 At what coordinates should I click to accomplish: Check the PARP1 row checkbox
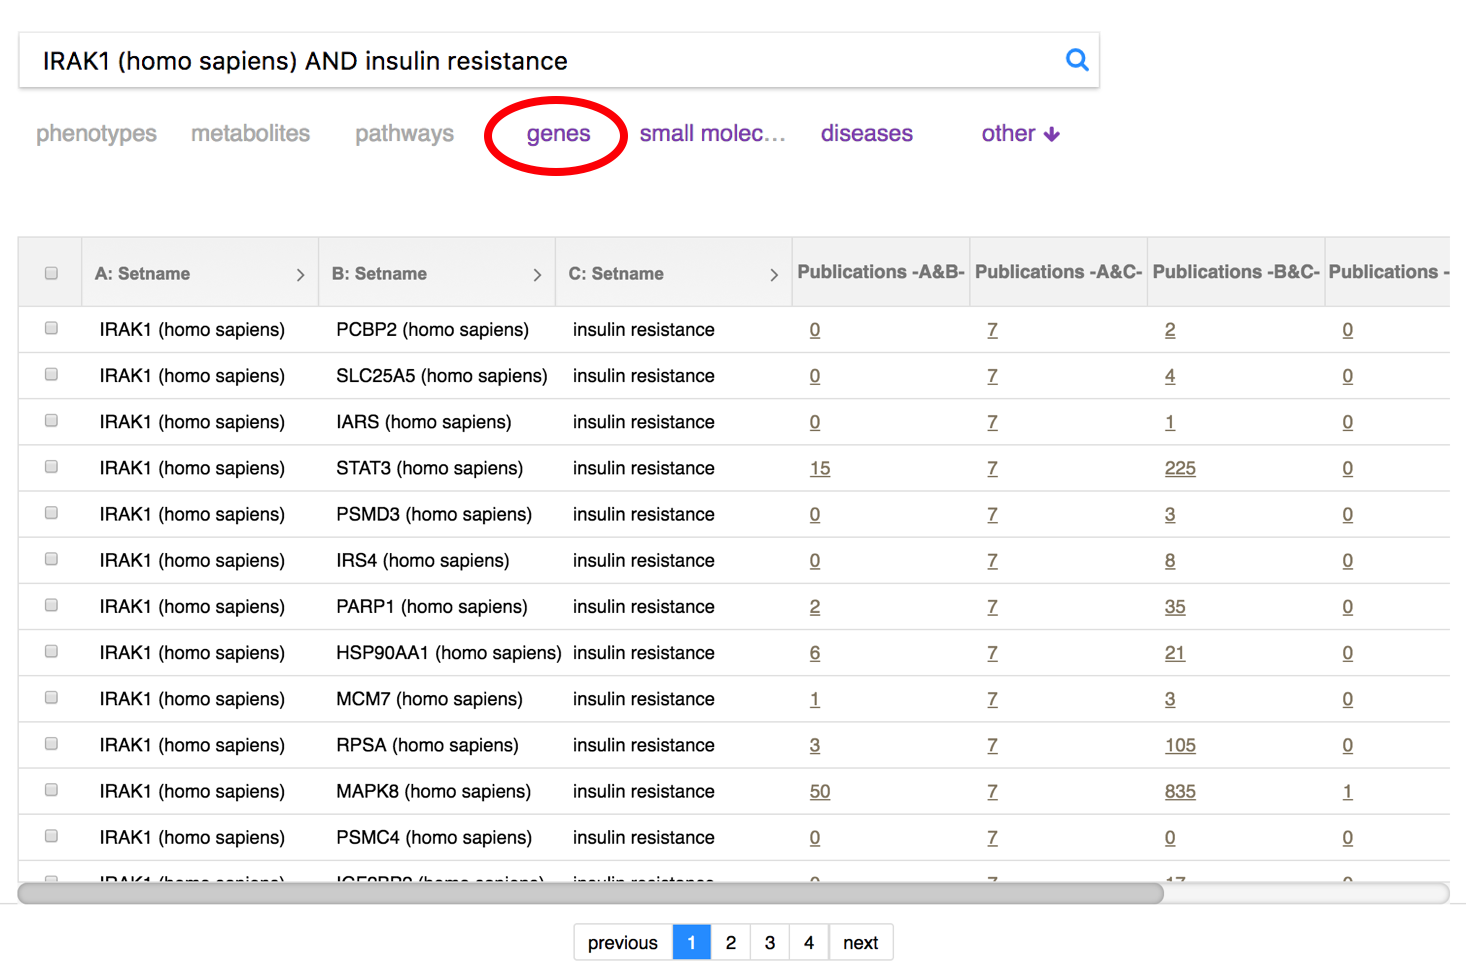pos(51,605)
